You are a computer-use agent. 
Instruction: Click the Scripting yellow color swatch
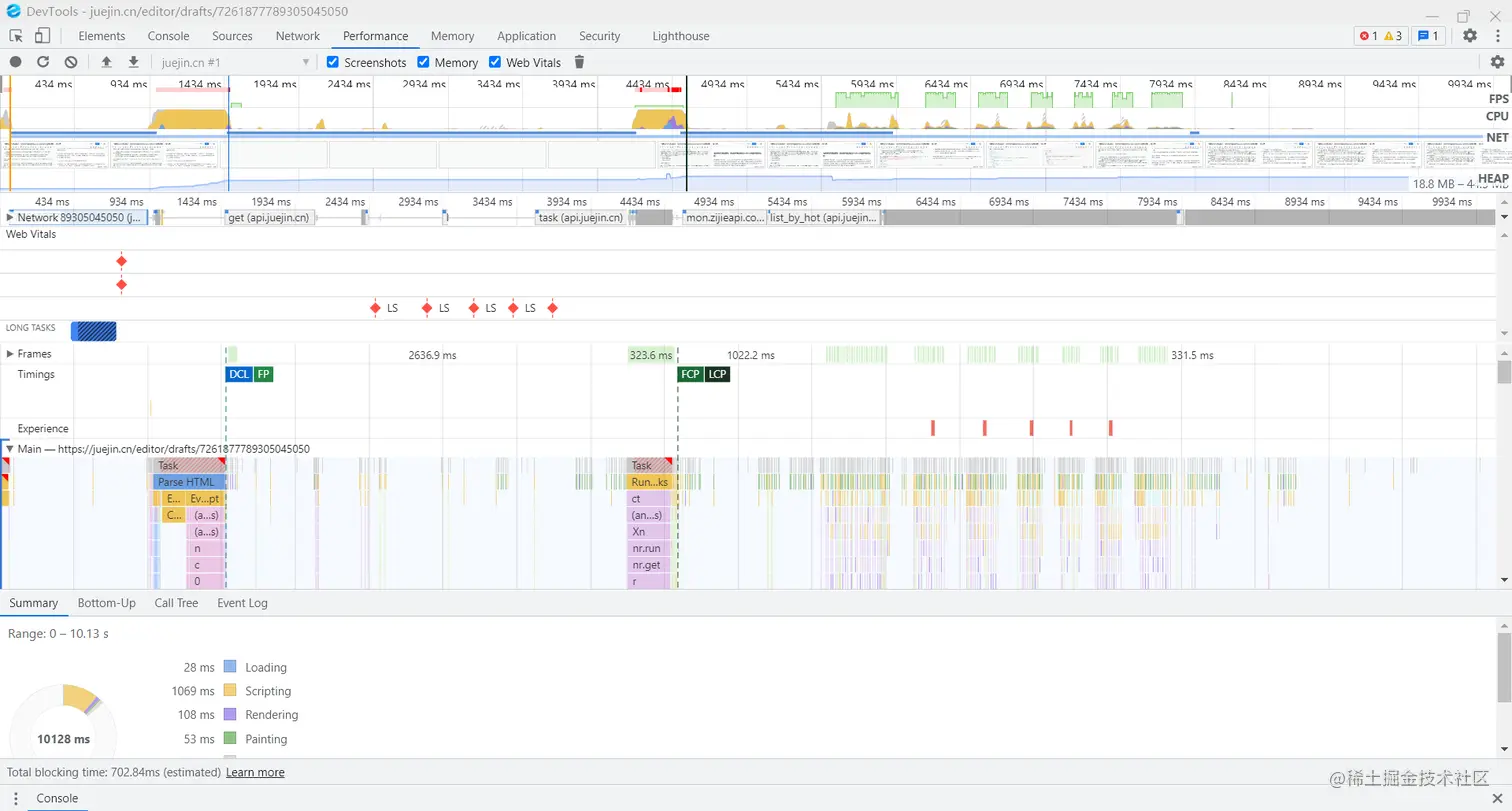point(230,691)
